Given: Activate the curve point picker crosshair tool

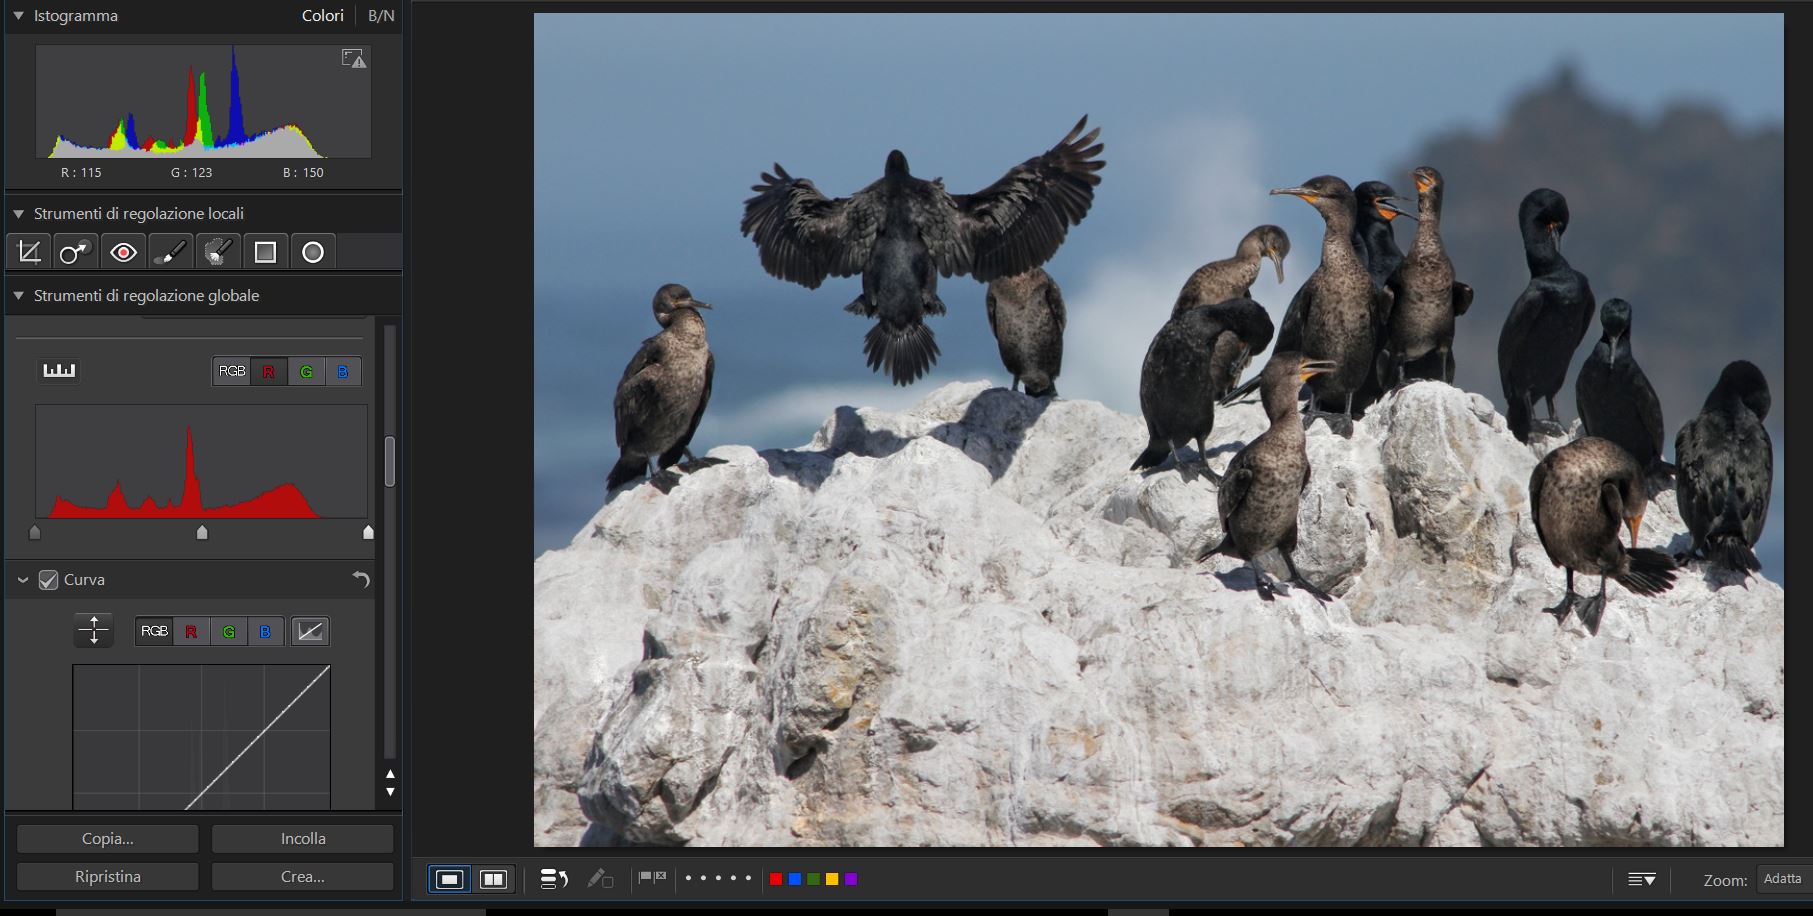Looking at the screenshot, I should pos(93,631).
